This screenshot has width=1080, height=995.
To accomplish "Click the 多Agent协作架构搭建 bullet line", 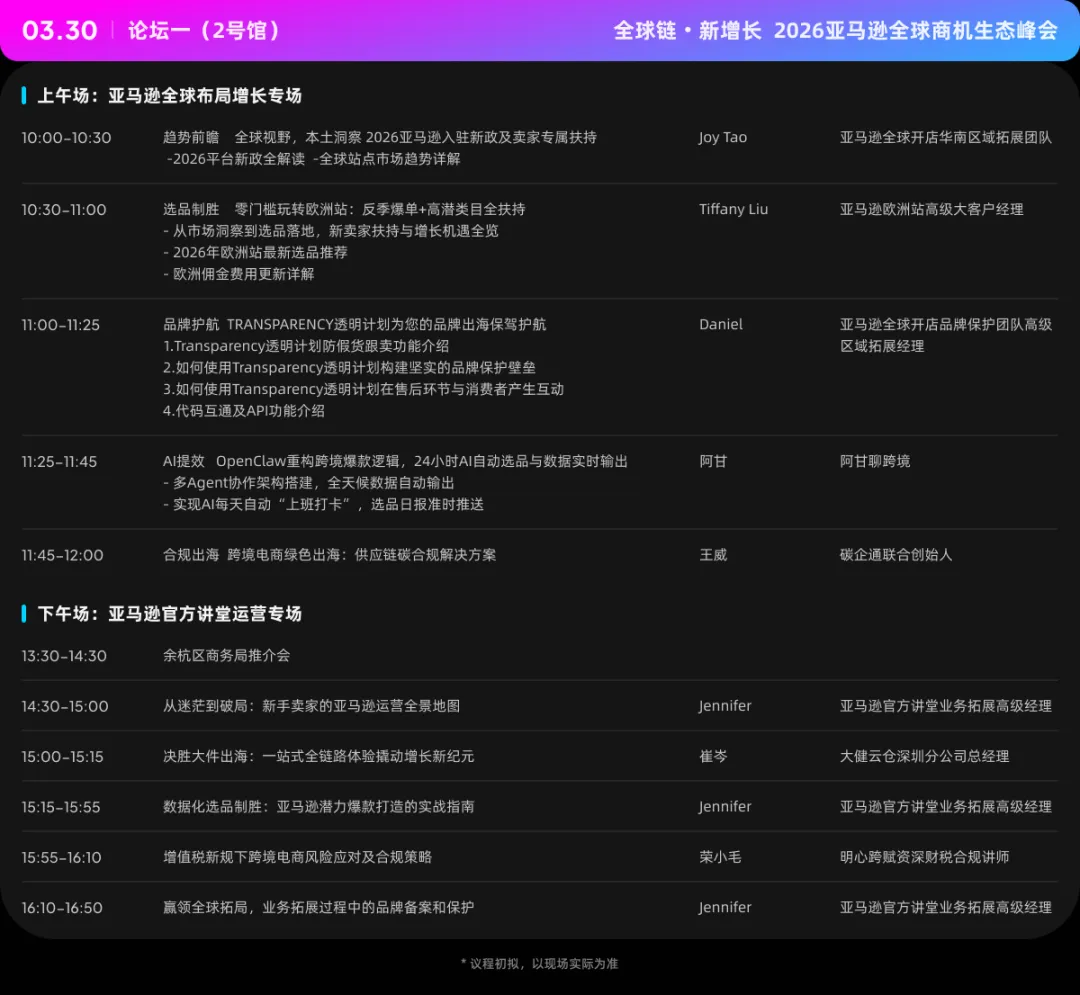I will (309, 483).
